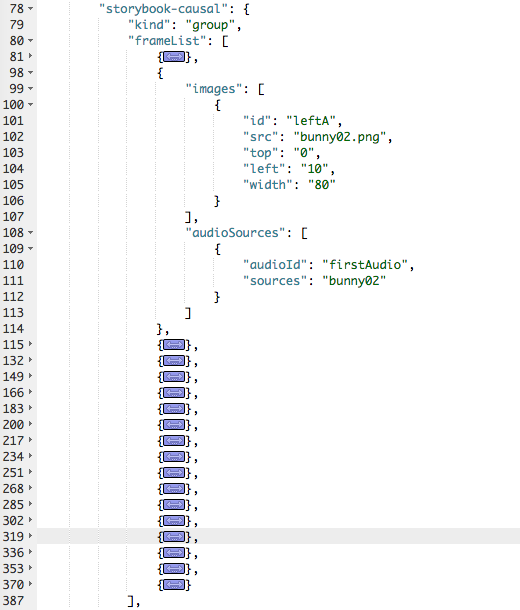
Task: Click the "kind" key on line 79
Action: tap(149, 25)
